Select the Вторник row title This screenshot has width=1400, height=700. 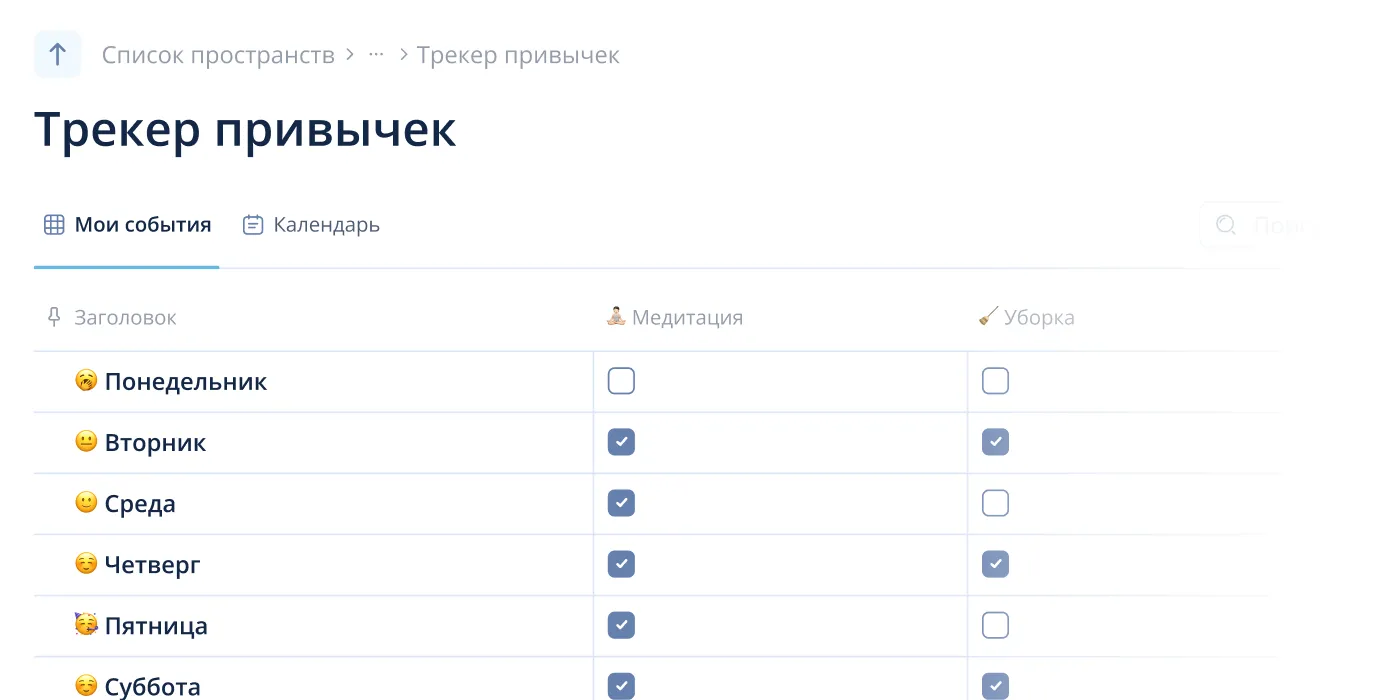155,443
